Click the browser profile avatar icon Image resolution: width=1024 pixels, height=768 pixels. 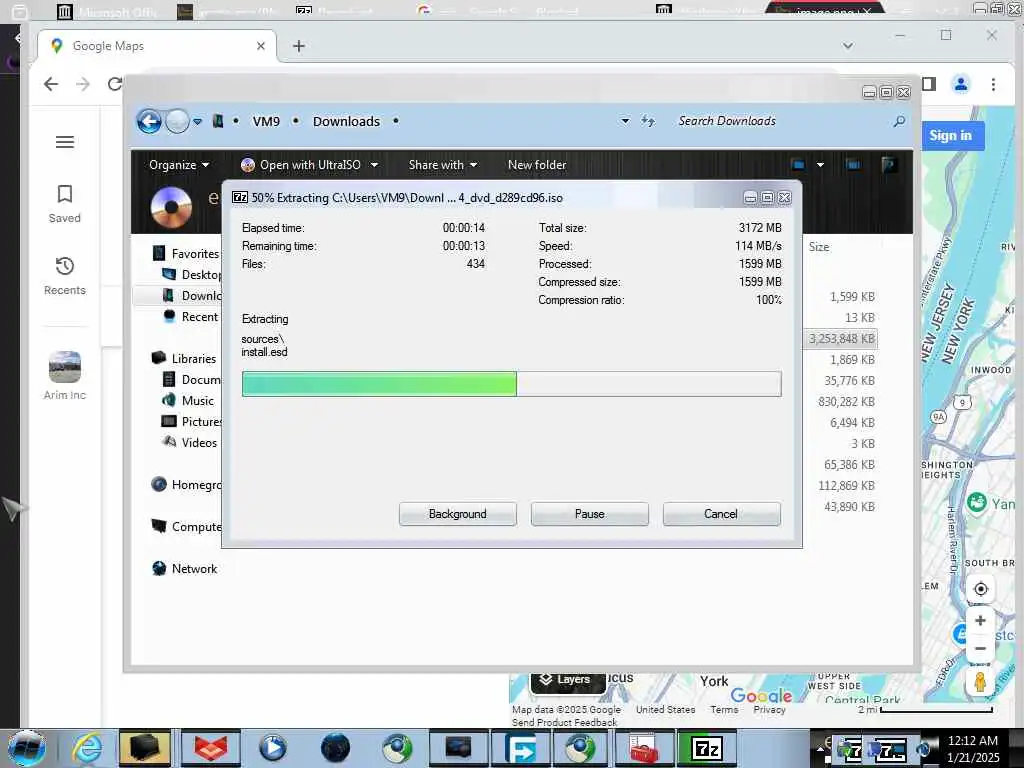[961, 84]
